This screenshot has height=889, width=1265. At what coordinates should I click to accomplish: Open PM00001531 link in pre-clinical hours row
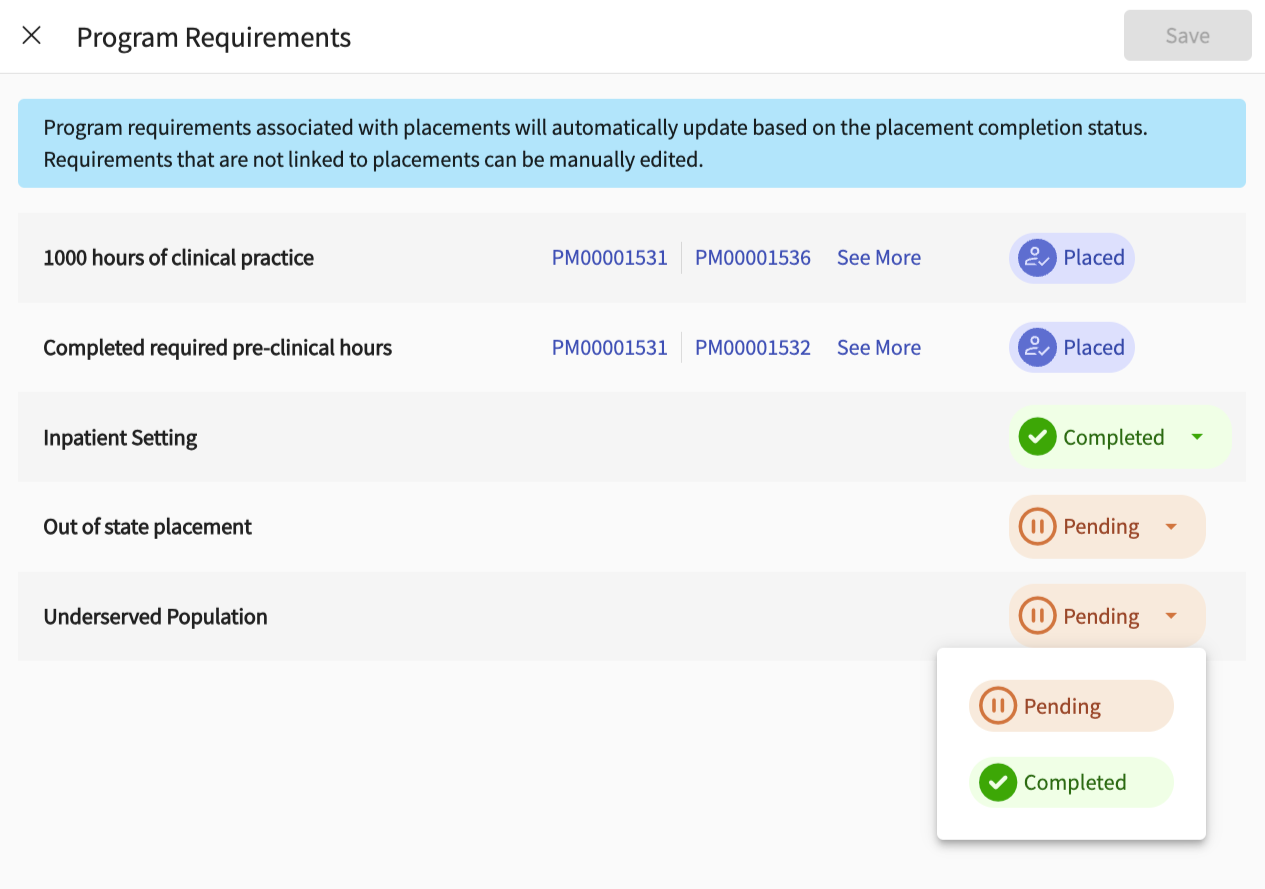609,348
